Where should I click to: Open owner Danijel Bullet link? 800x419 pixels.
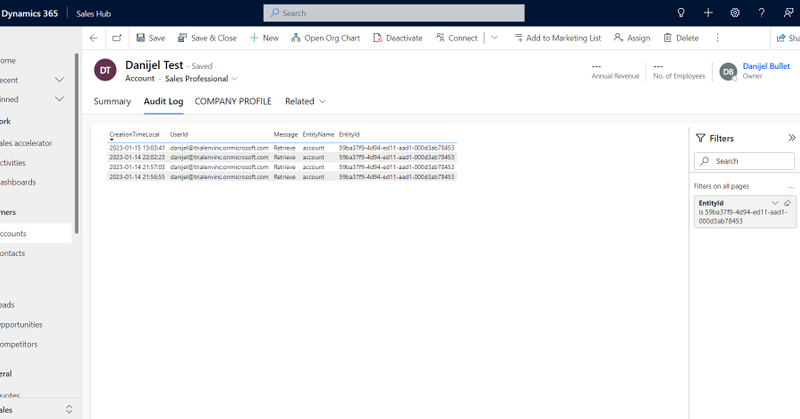click(x=766, y=66)
